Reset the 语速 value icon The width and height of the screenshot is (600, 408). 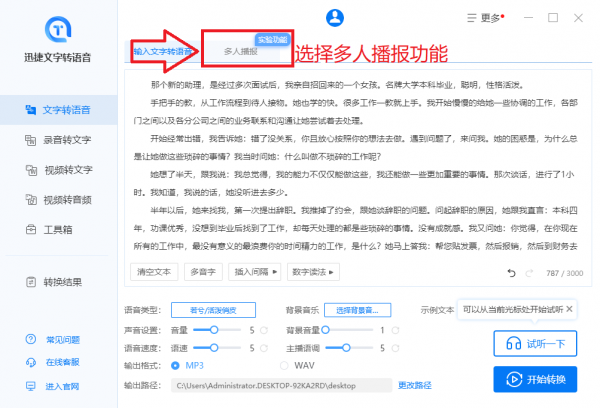point(264,348)
